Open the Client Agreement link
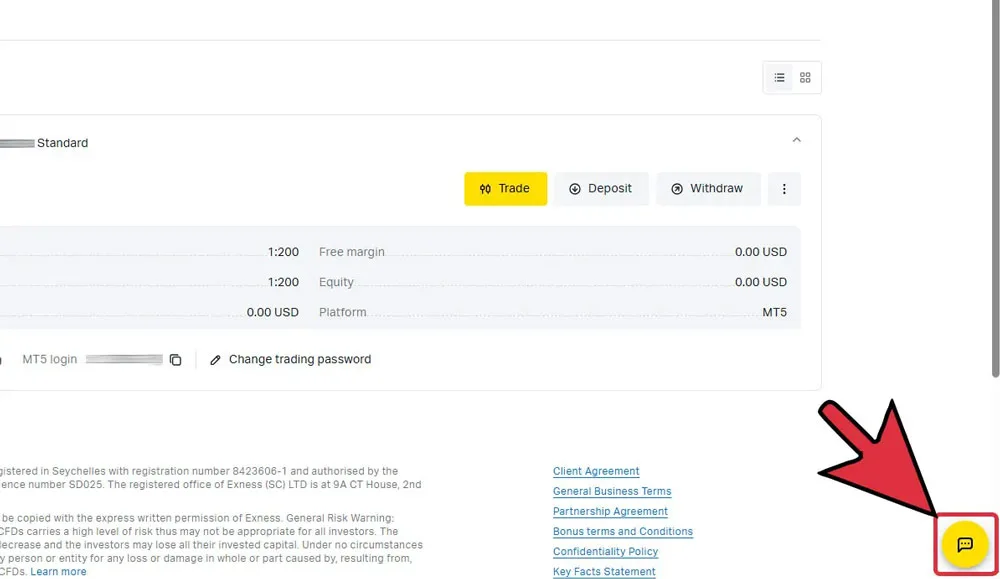Image resolution: width=1000 pixels, height=579 pixels. point(596,471)
